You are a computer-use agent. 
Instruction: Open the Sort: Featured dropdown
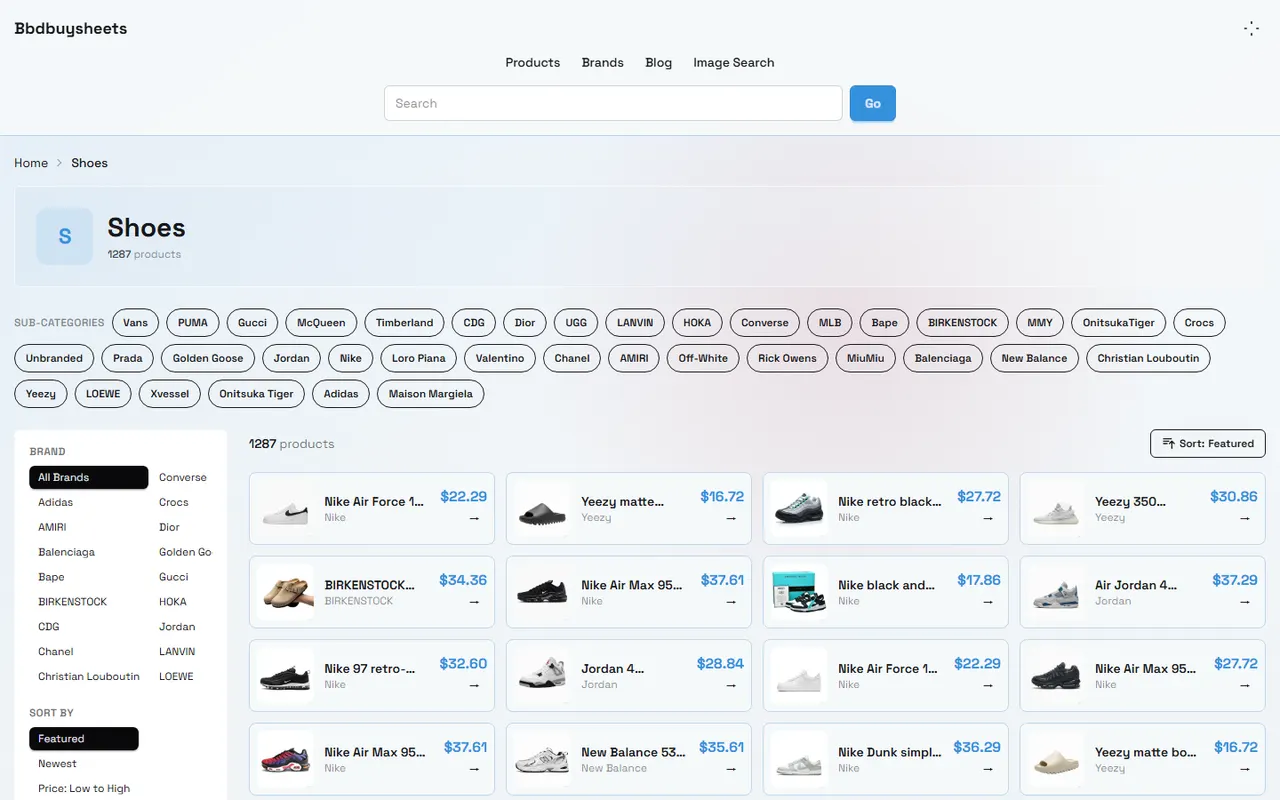1208,443
